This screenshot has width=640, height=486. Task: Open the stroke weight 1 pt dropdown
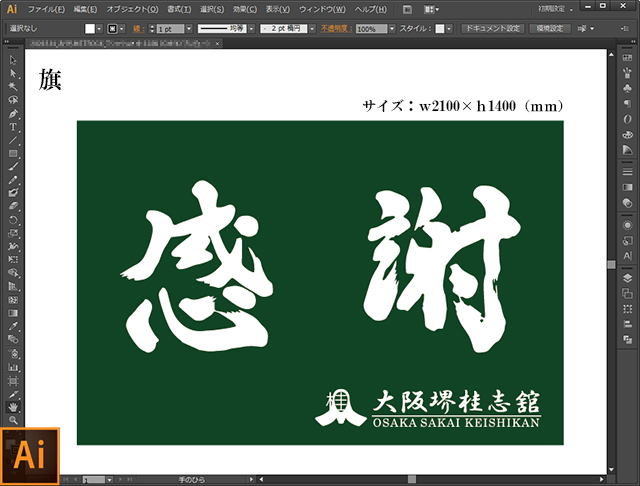click(x=189, y=29)
